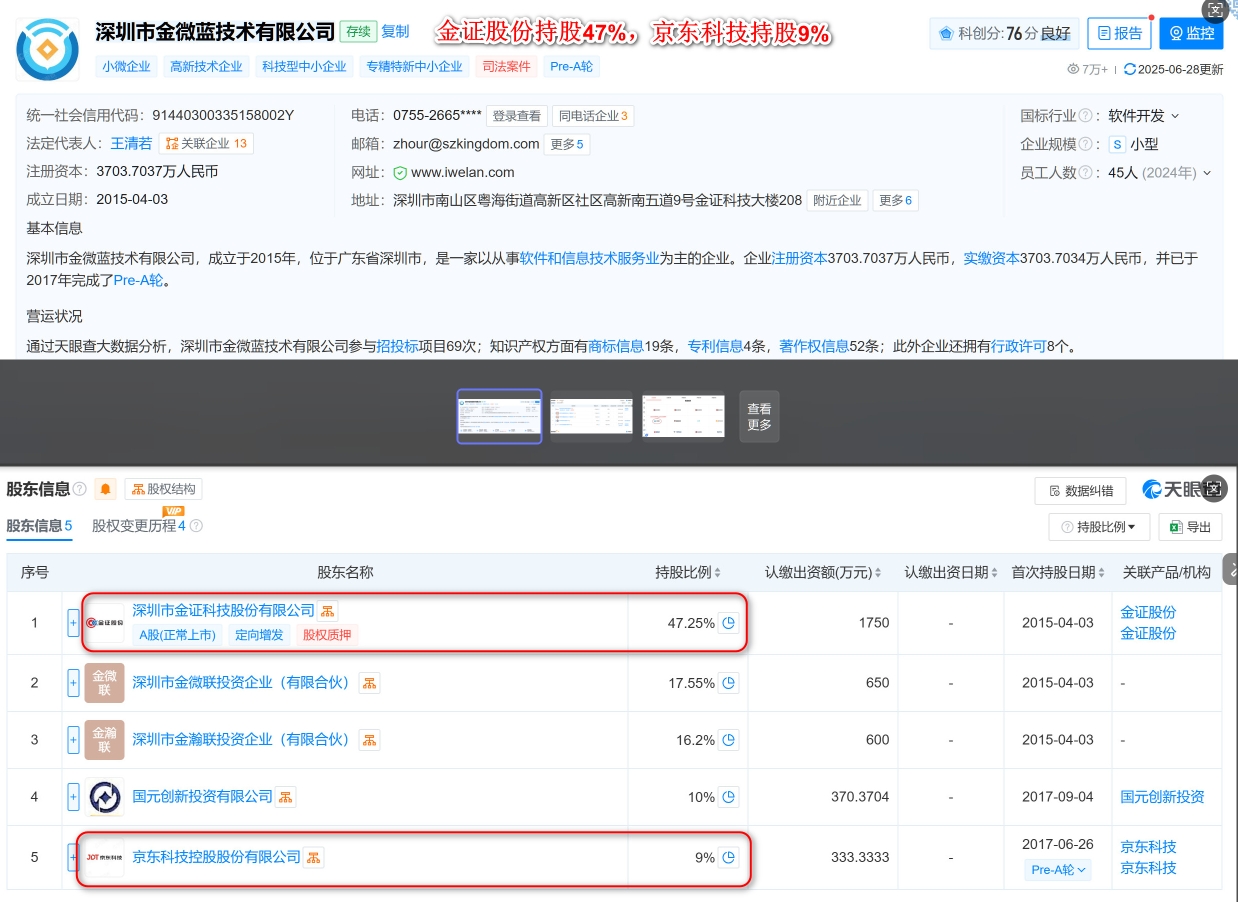
Task: Click the pie chart icon beside 47.25%
Action: pyautogui.click(x=729, y=623)
